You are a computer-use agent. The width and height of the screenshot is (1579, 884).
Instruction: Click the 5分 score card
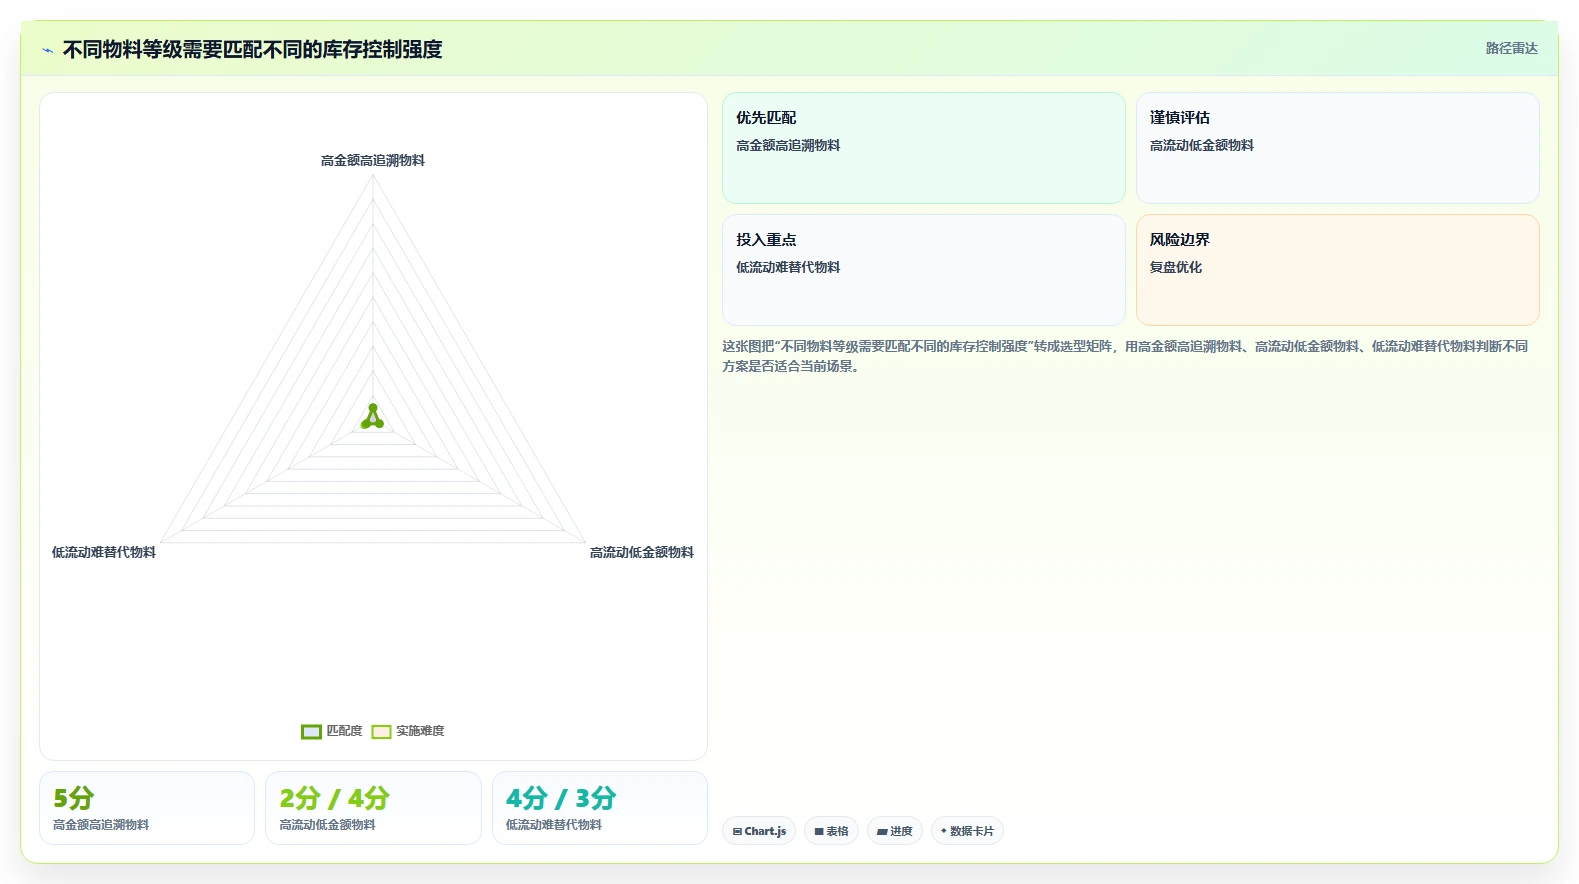[x=147, y=808]
